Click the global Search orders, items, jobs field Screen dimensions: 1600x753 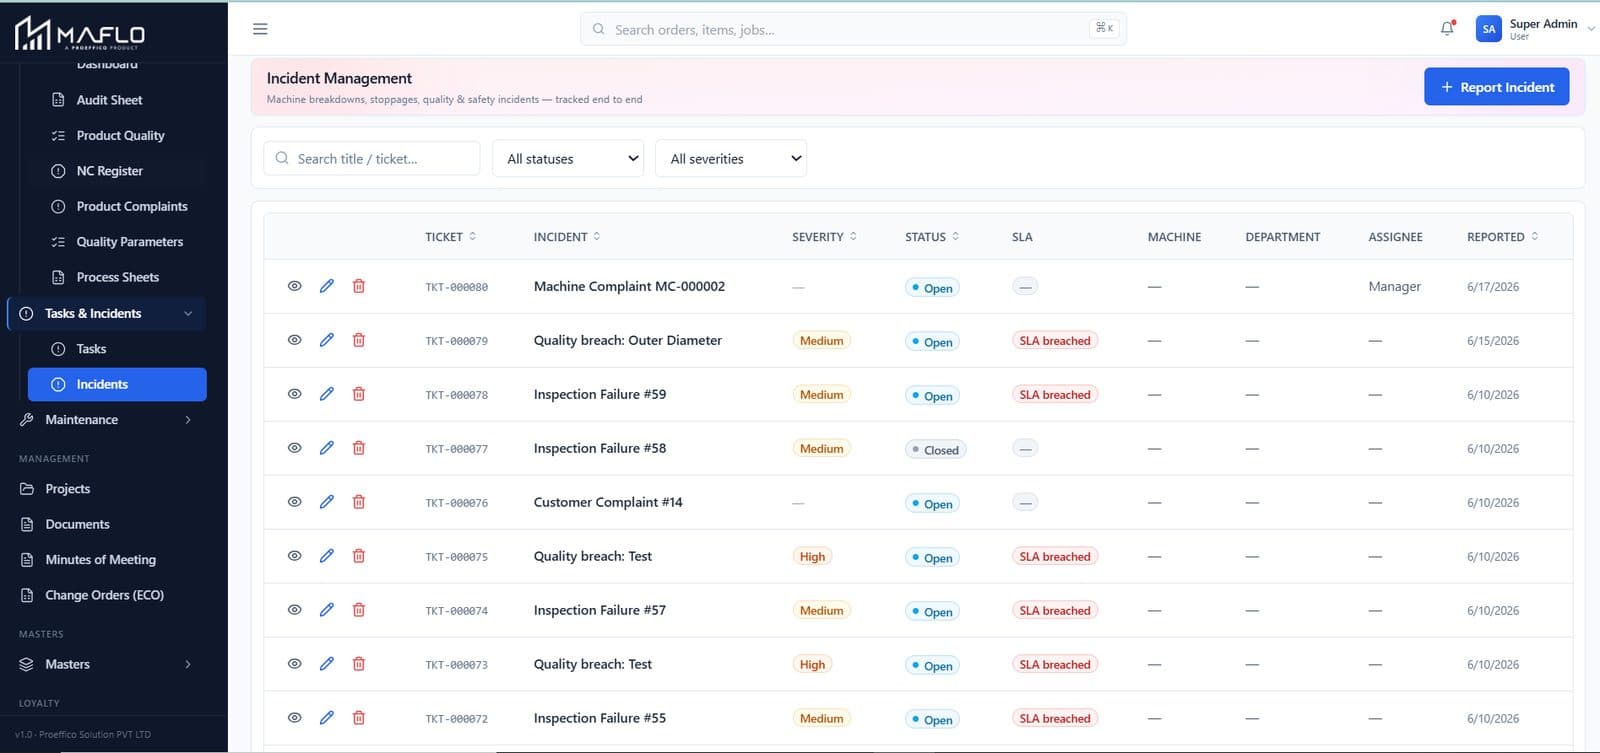(853, 29)
